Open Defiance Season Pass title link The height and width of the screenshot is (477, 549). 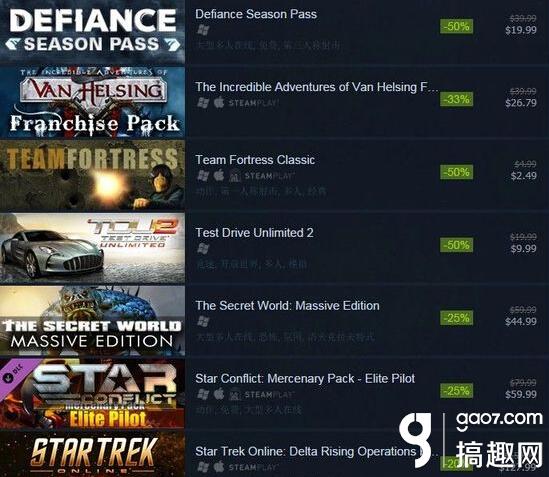point(256,14)
